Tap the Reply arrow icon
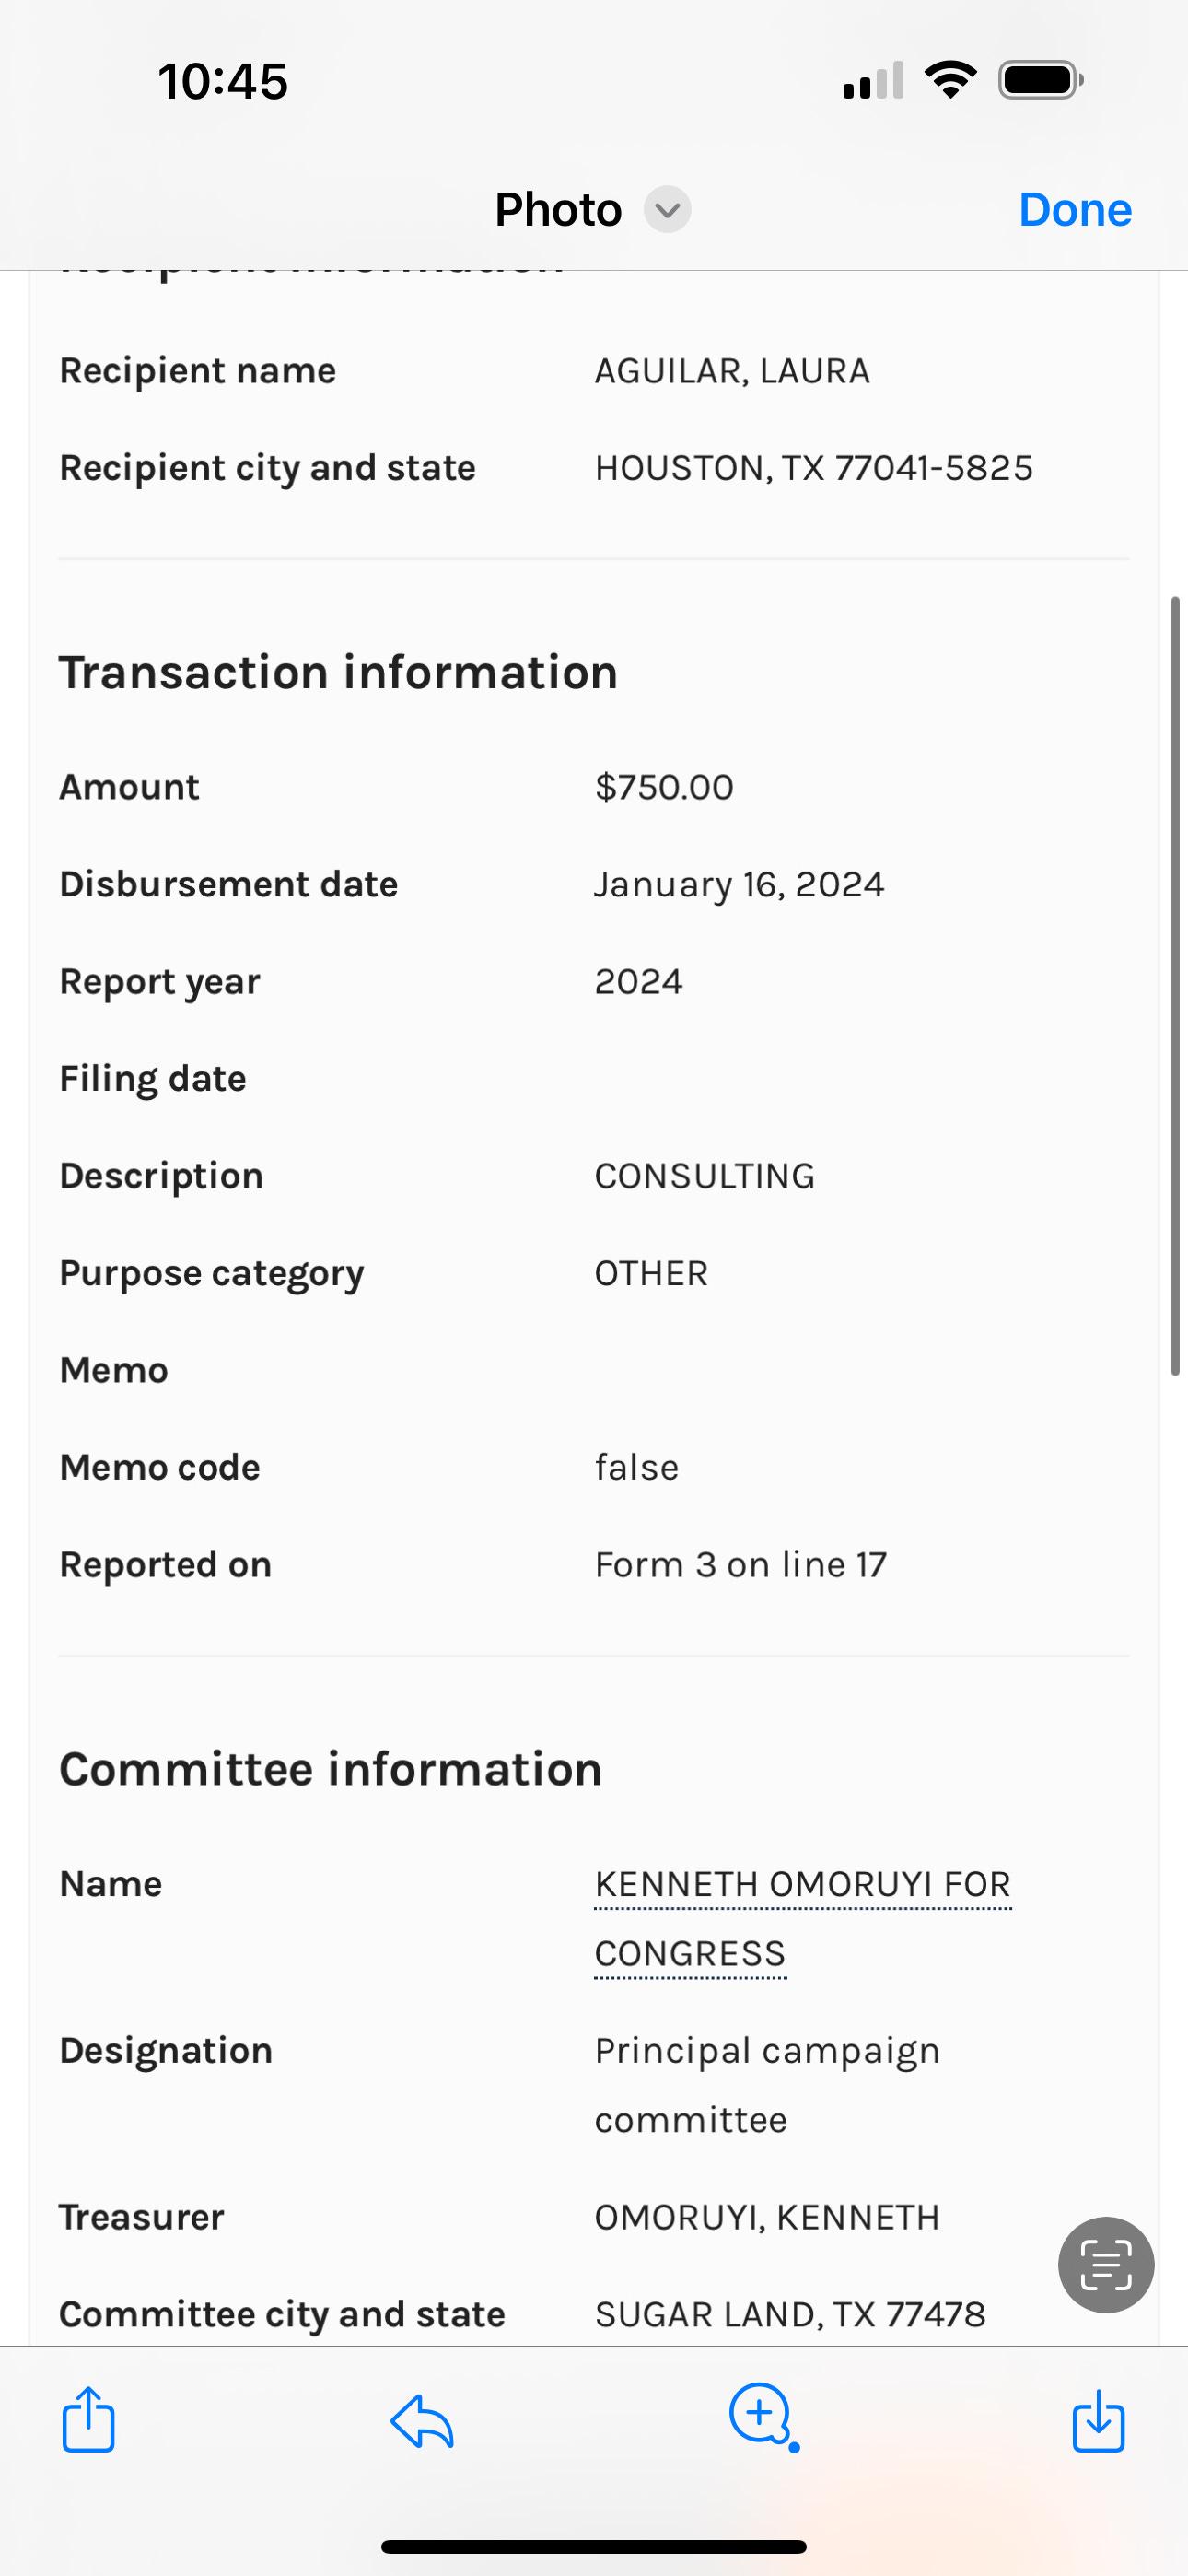 (422, 2421)
